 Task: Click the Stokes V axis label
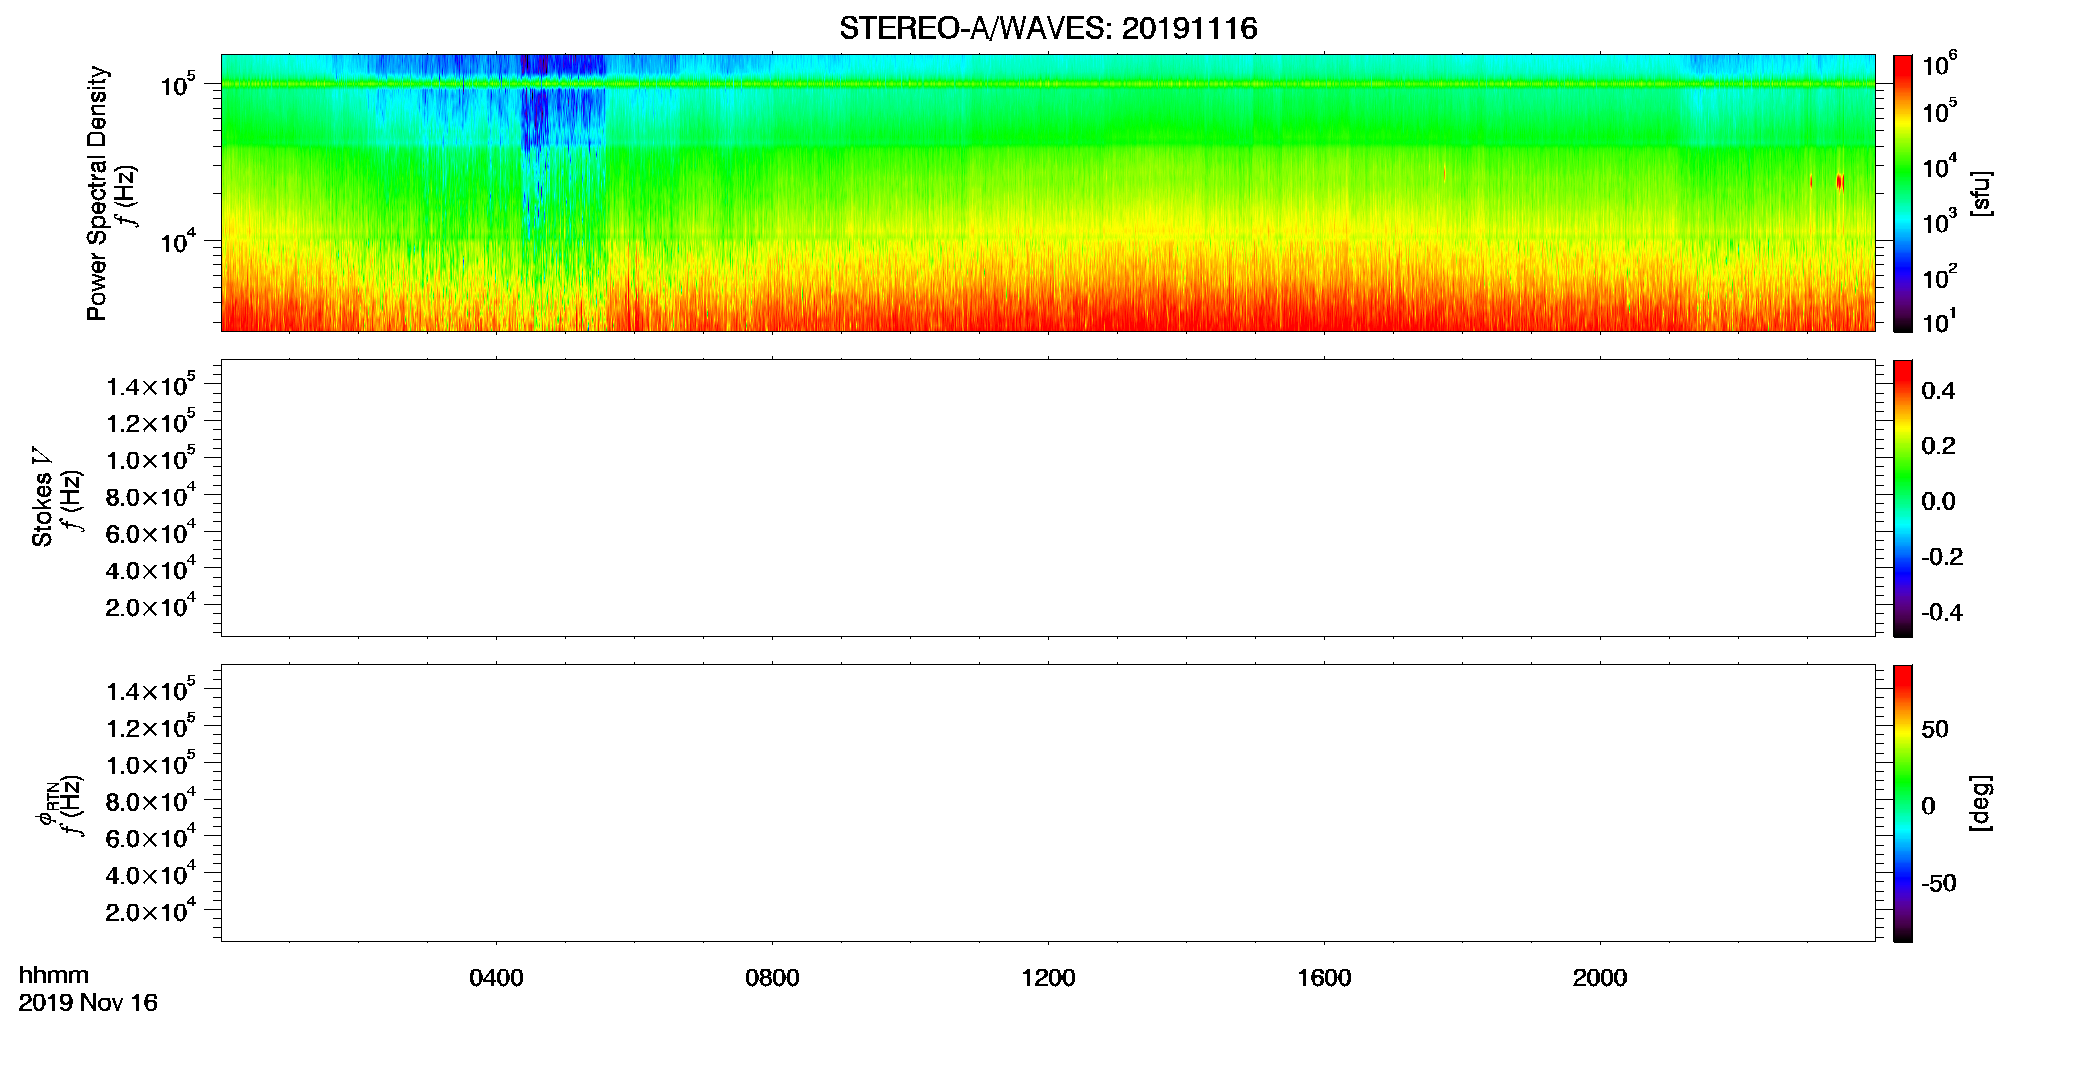tap(42, 498)
